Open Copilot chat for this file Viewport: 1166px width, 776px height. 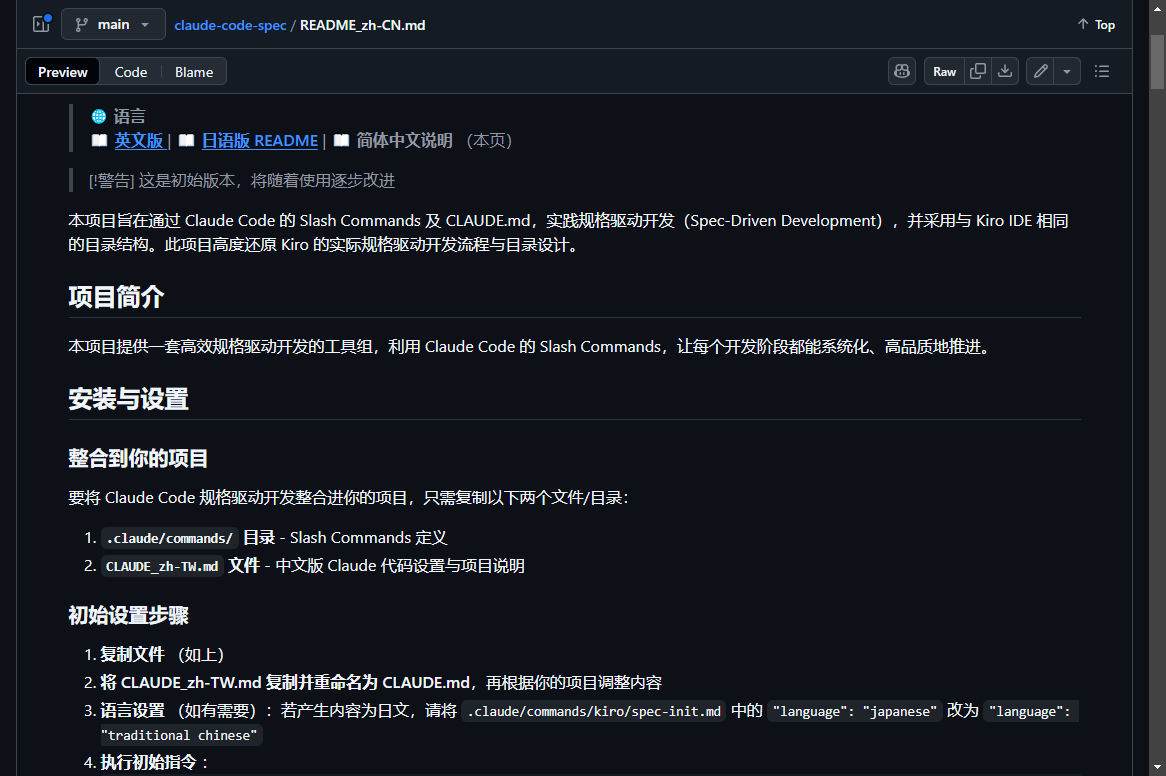902,71
